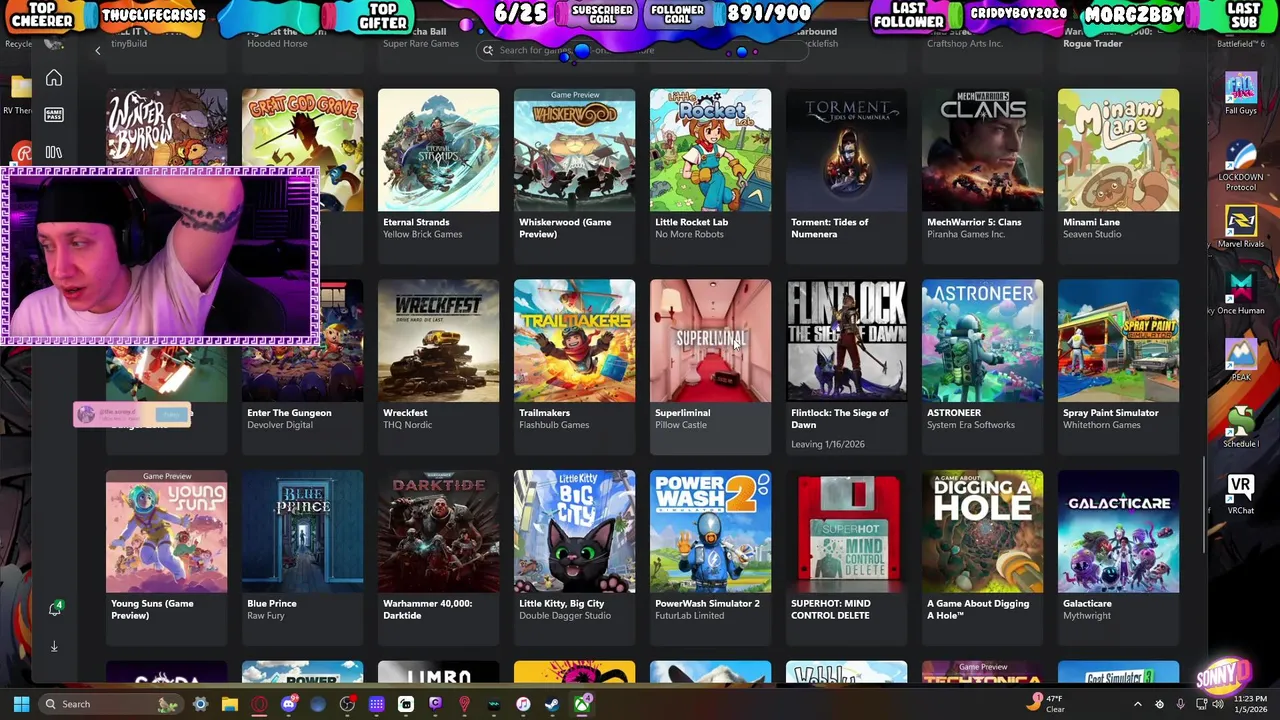Open the Winter Burrow game cover
The height and width of the screenshot is (720, 1280).
pos(166,128)
